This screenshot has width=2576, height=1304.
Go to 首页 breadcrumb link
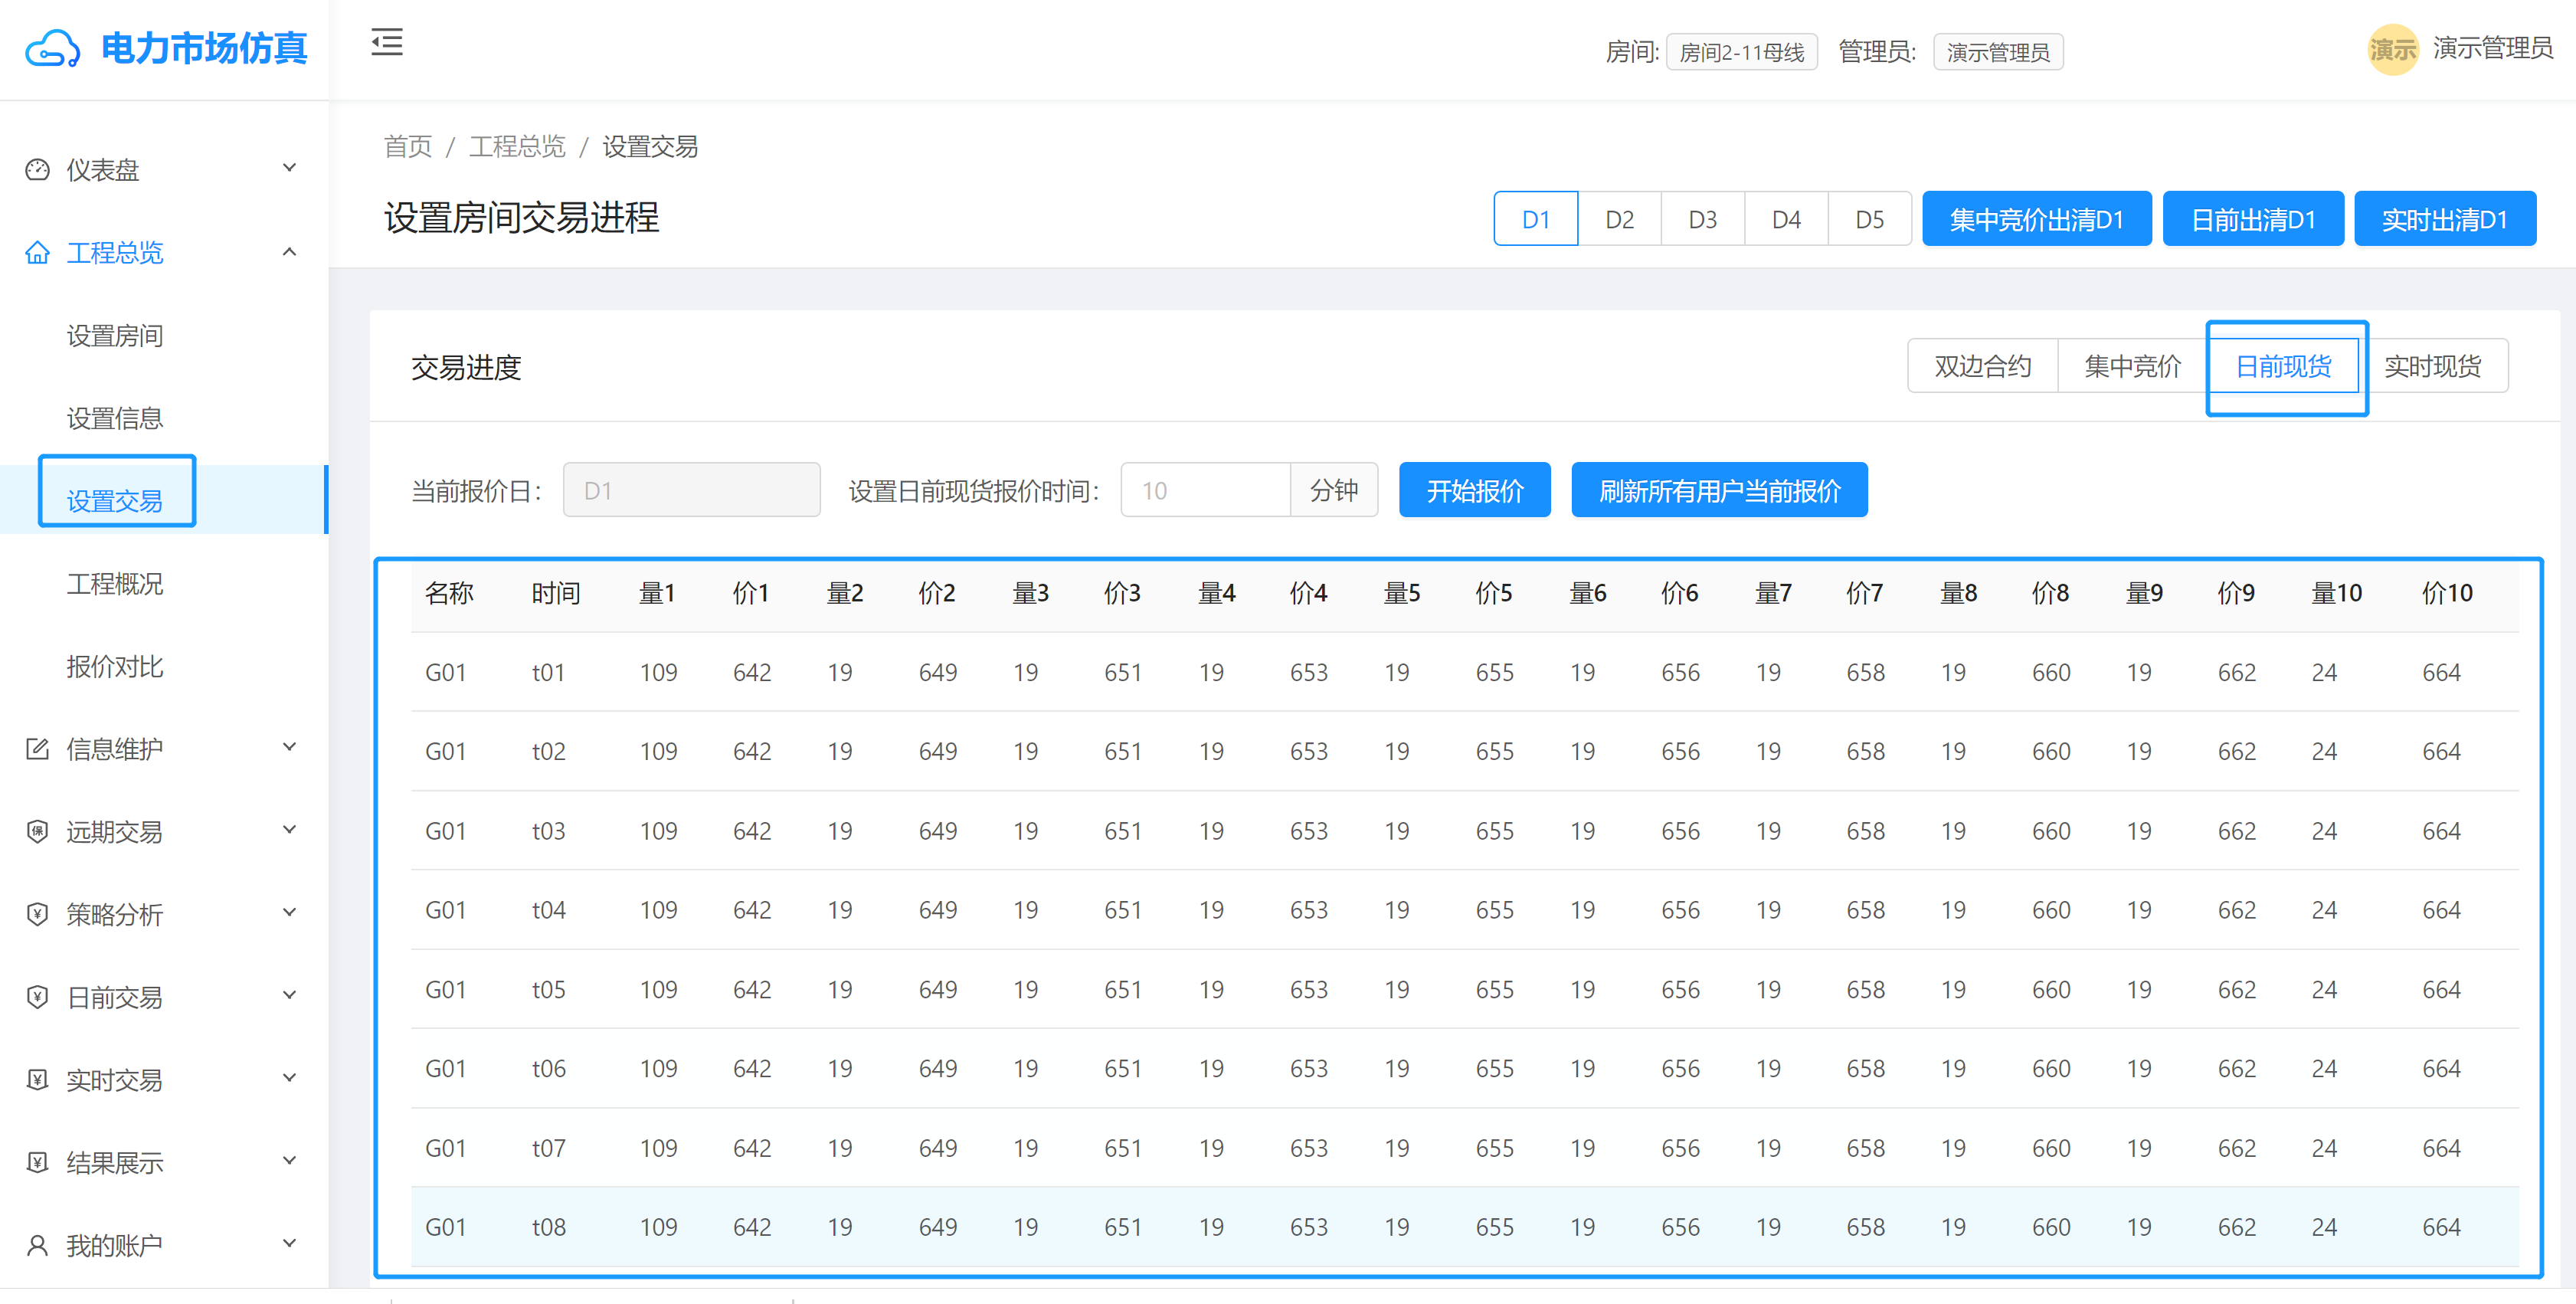click(408, 147)
